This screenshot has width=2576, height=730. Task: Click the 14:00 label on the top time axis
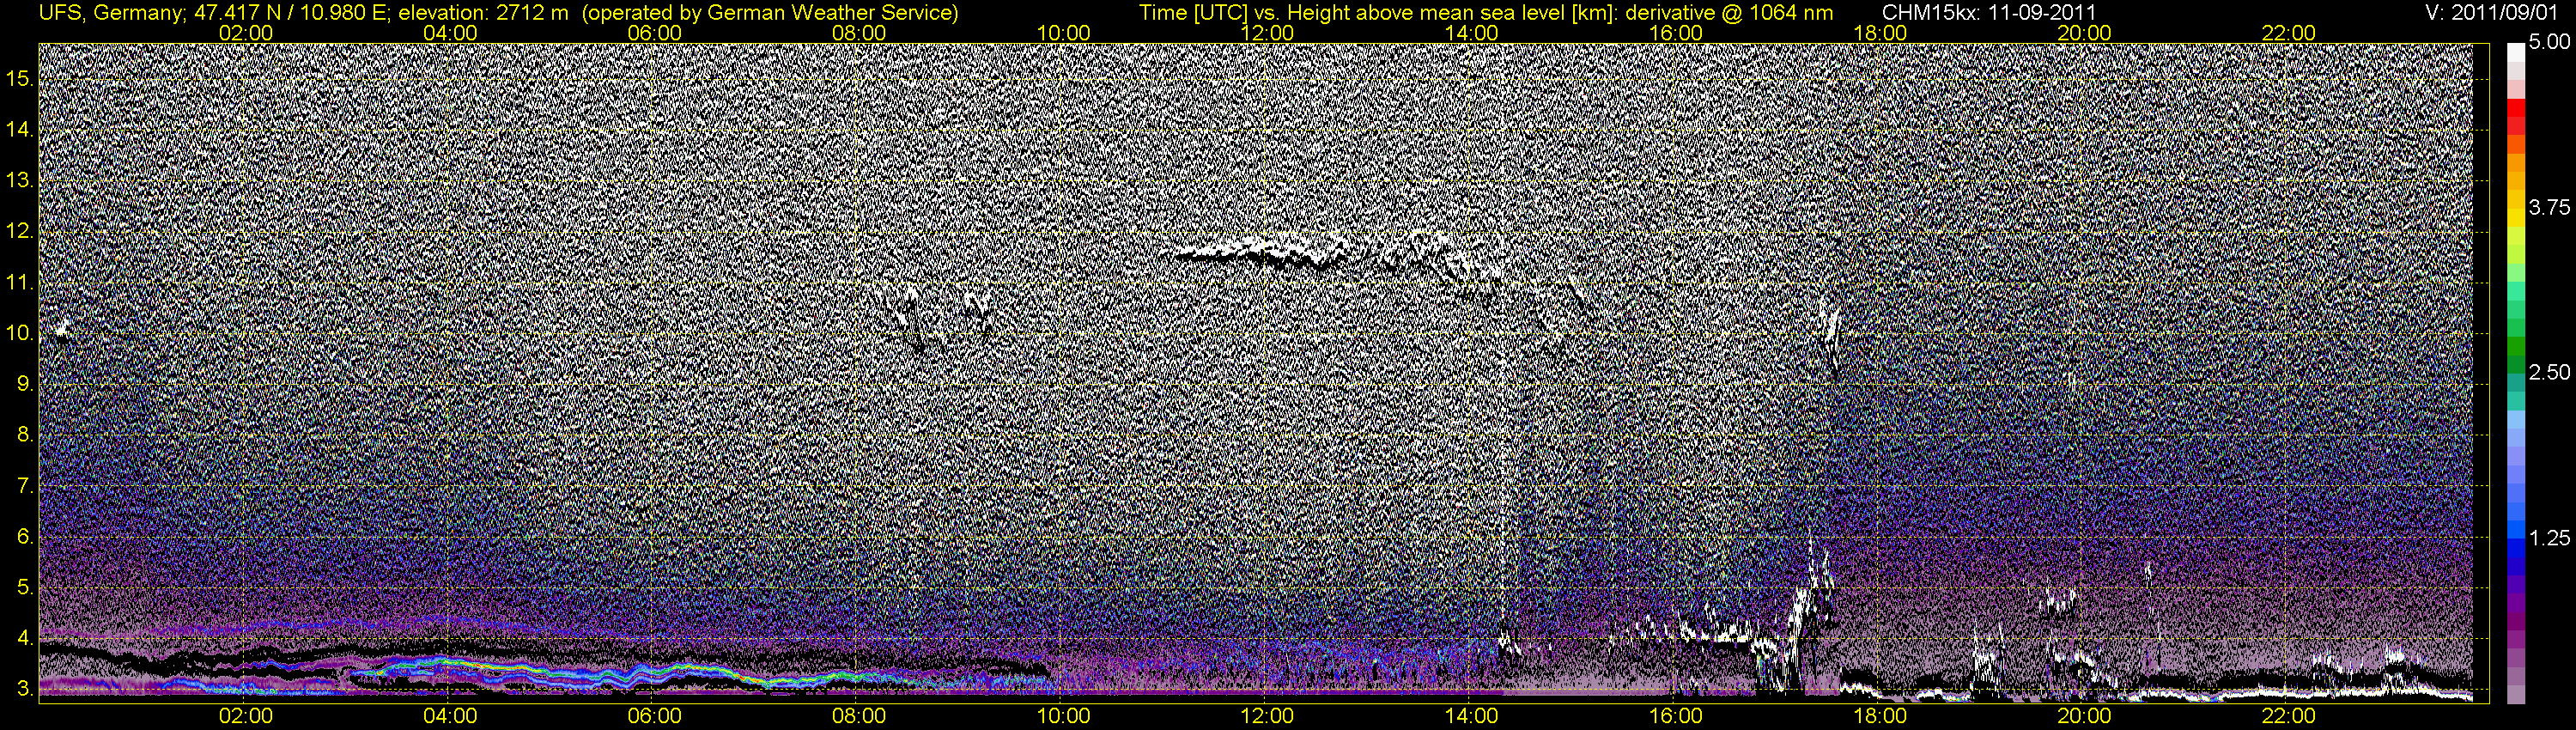click(x=1472, y=33)
